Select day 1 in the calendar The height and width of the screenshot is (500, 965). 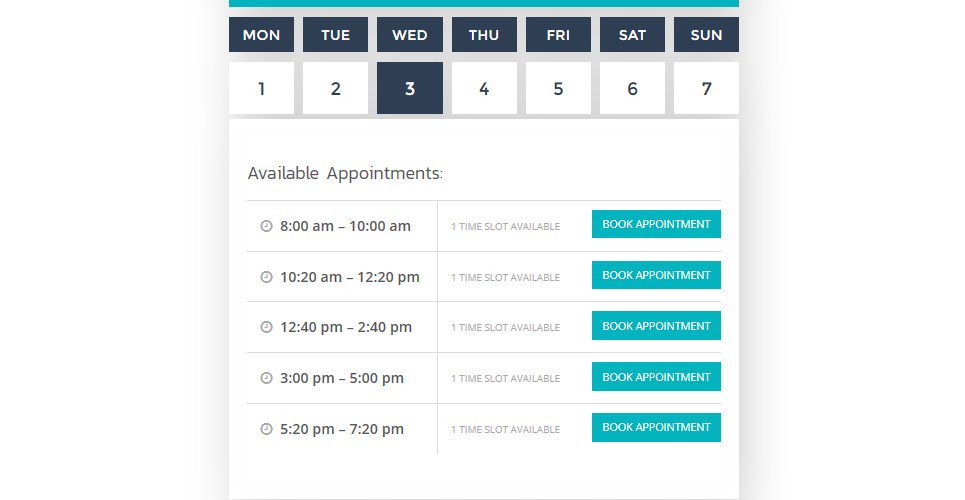[262, 88]
